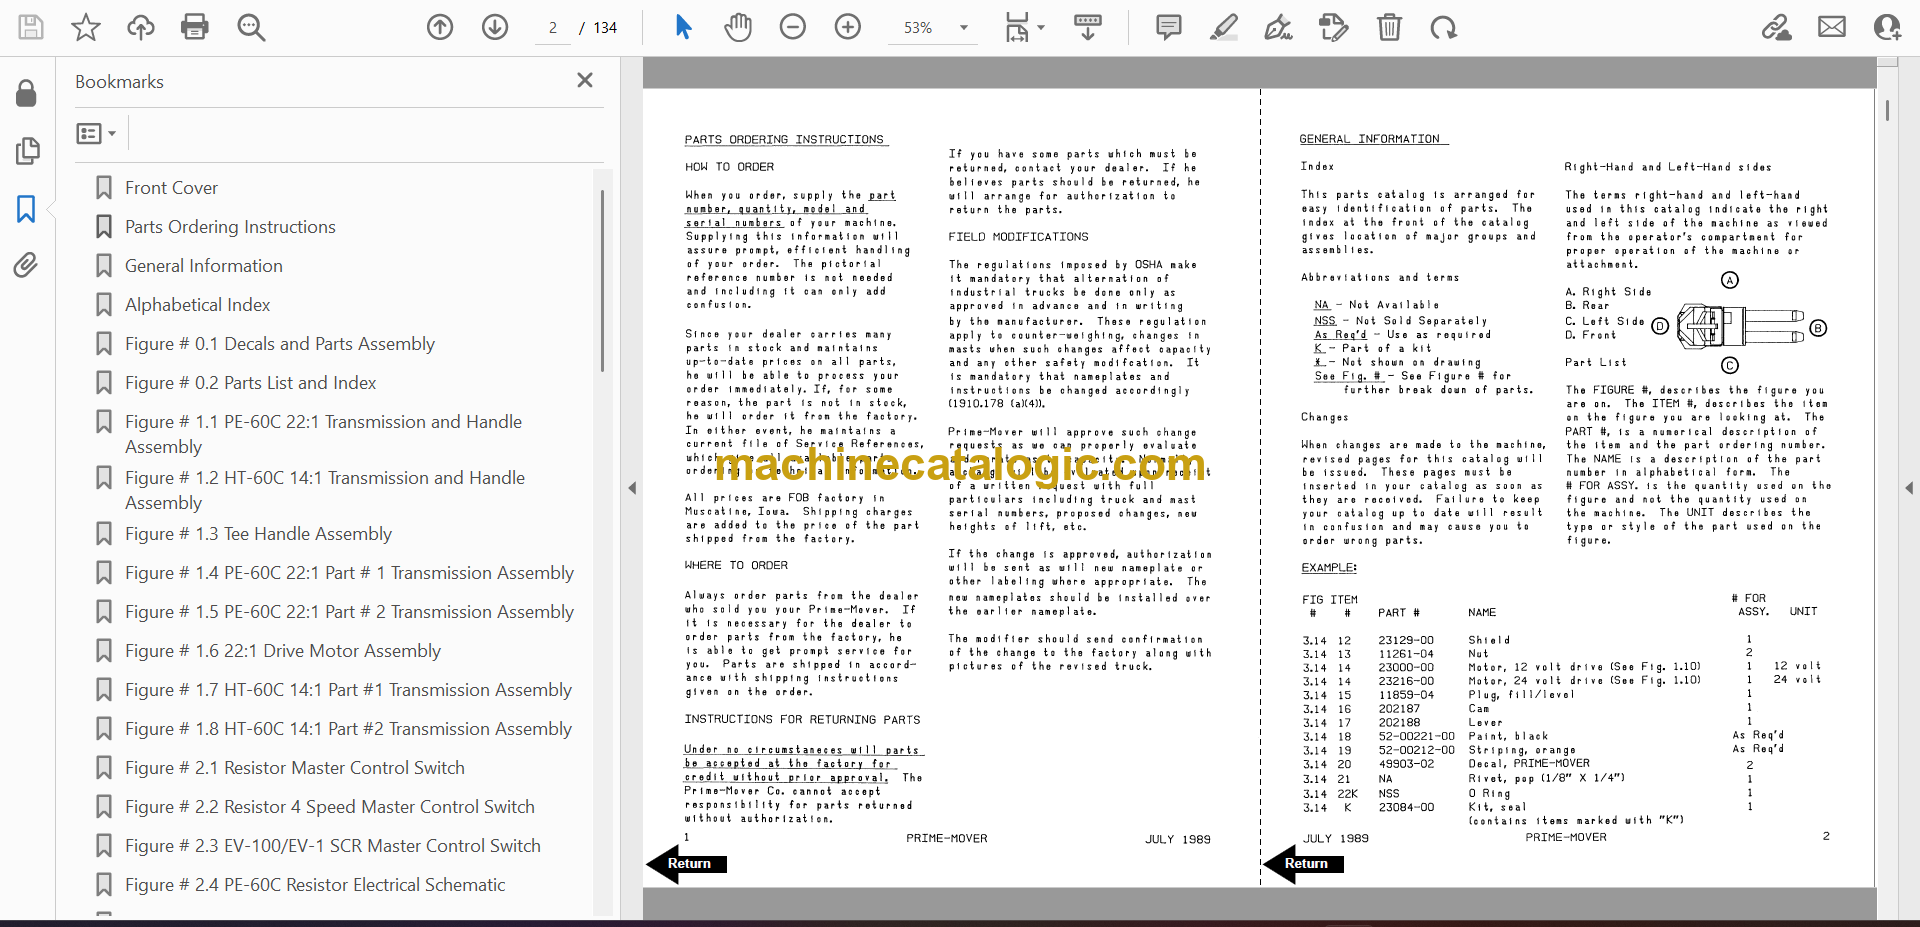Open Figure # 1.5 PE-60C Part # 2 bookmark
This screenshot has width=1920, height=927.
coord(349,612)
